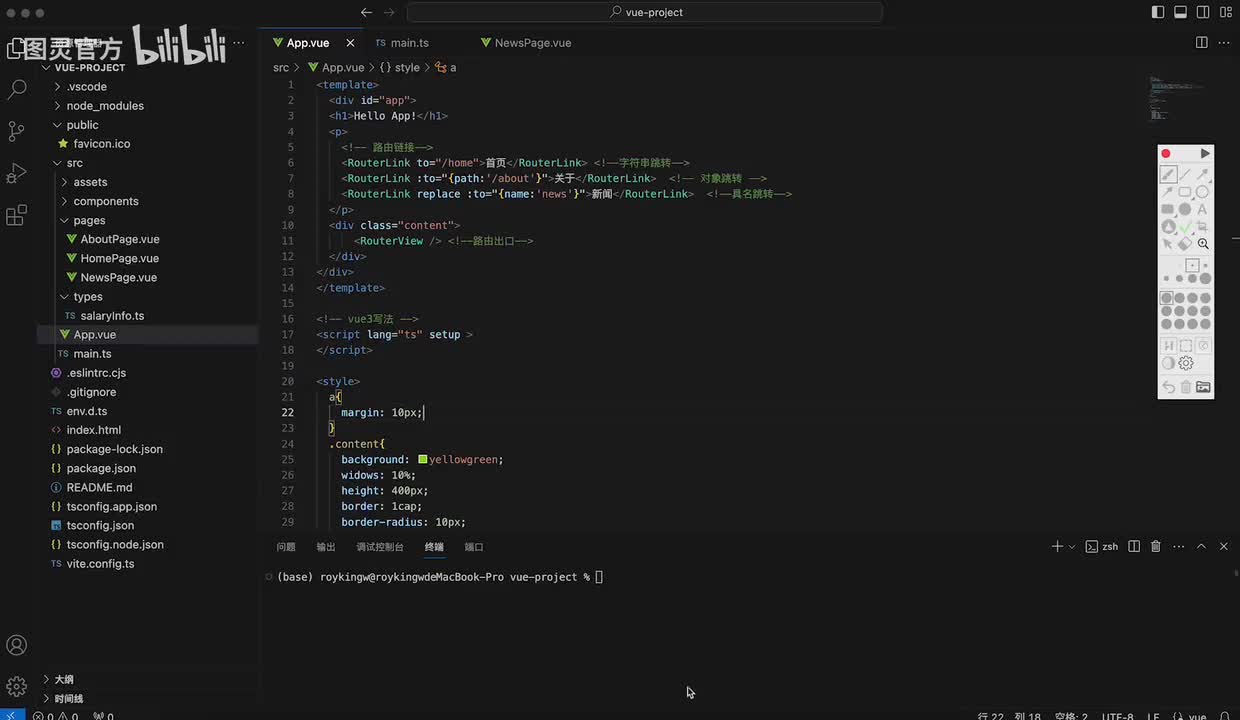Delete annotations with the trash icon
The image size is (1240, 720).
point(1186,387)
